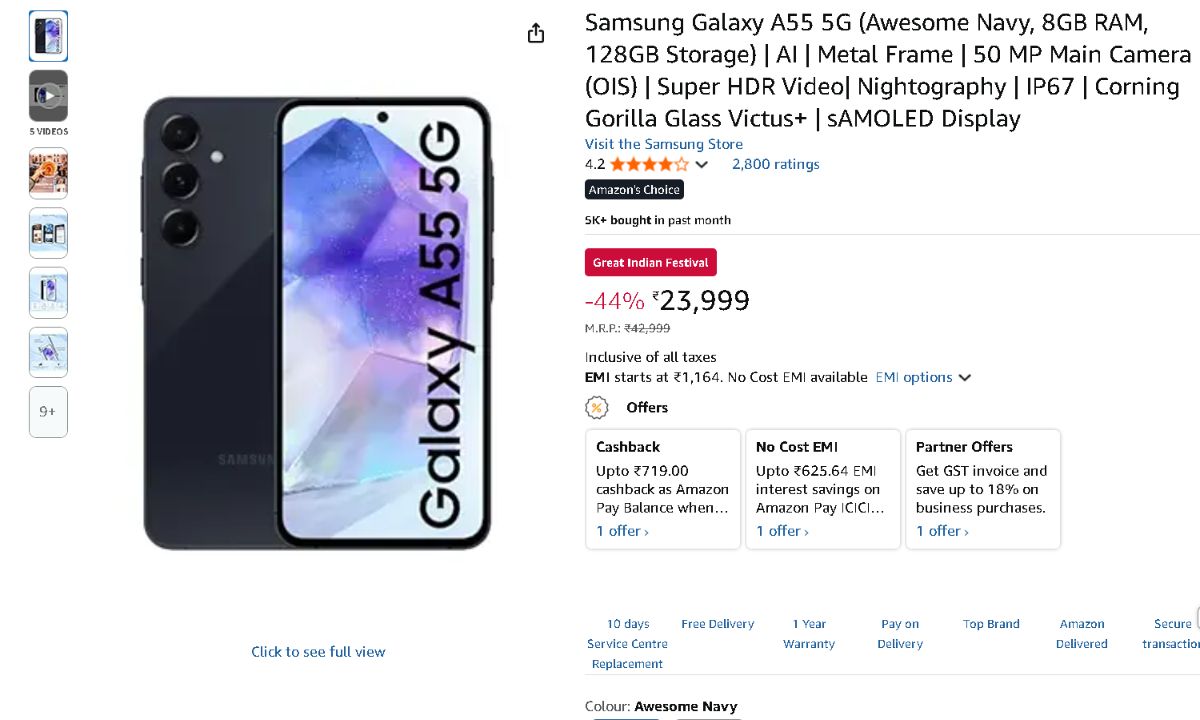This screenshot has width=1200, height=720.
Task: Open the Cashback 1 offer link
Action: click(622, 531)
